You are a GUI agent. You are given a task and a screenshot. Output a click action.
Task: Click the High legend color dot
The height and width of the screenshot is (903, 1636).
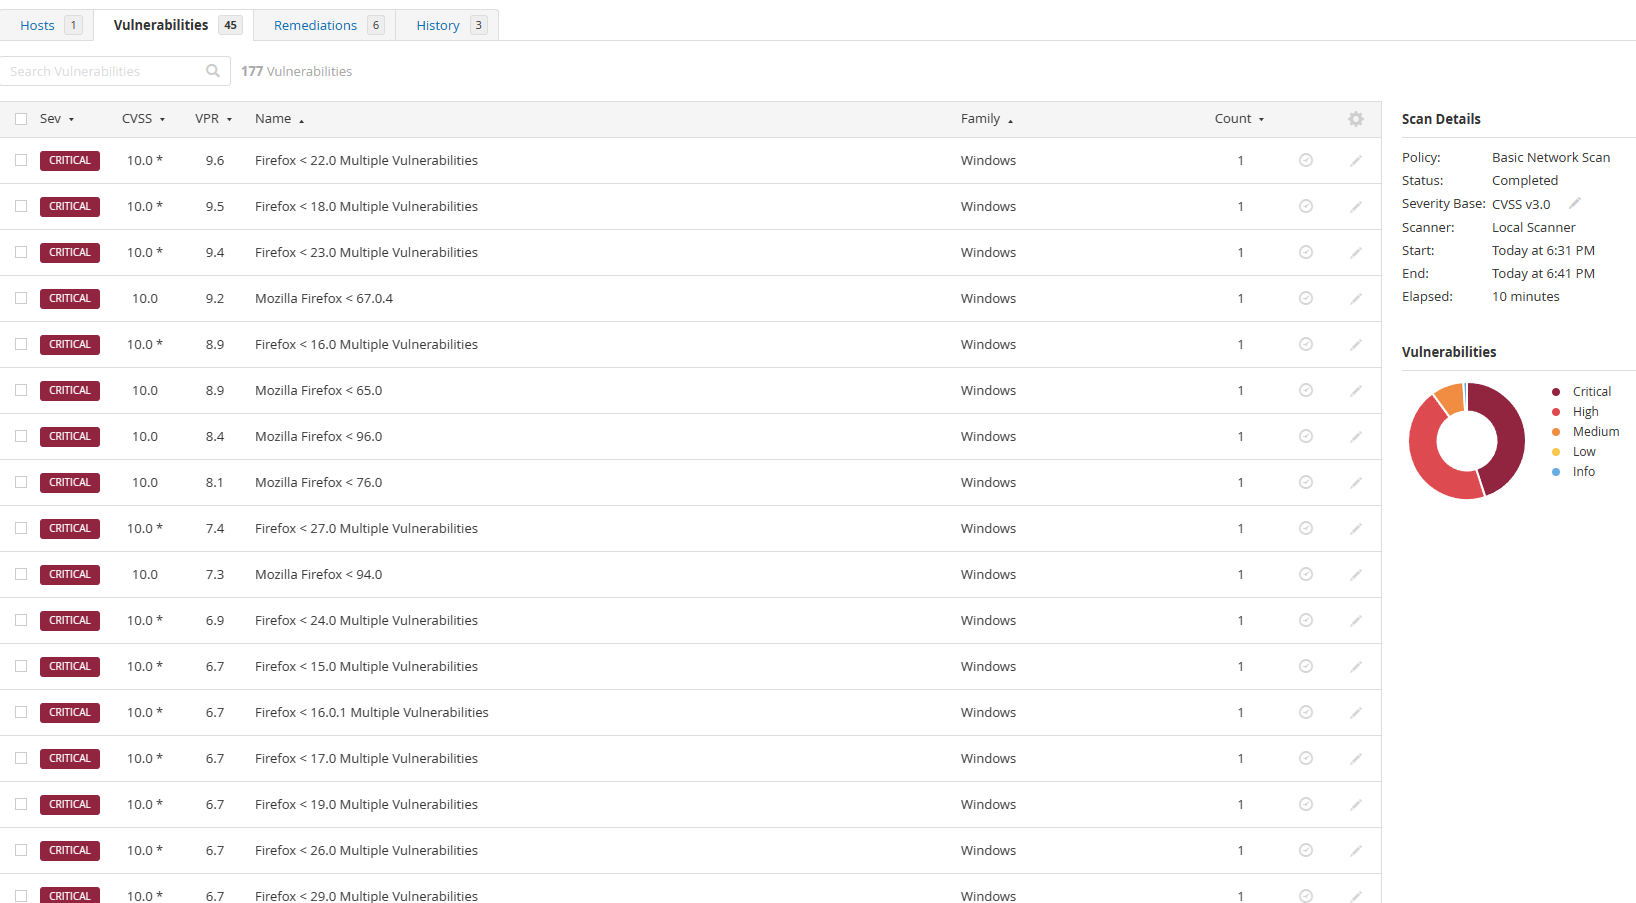(1556, 412)
